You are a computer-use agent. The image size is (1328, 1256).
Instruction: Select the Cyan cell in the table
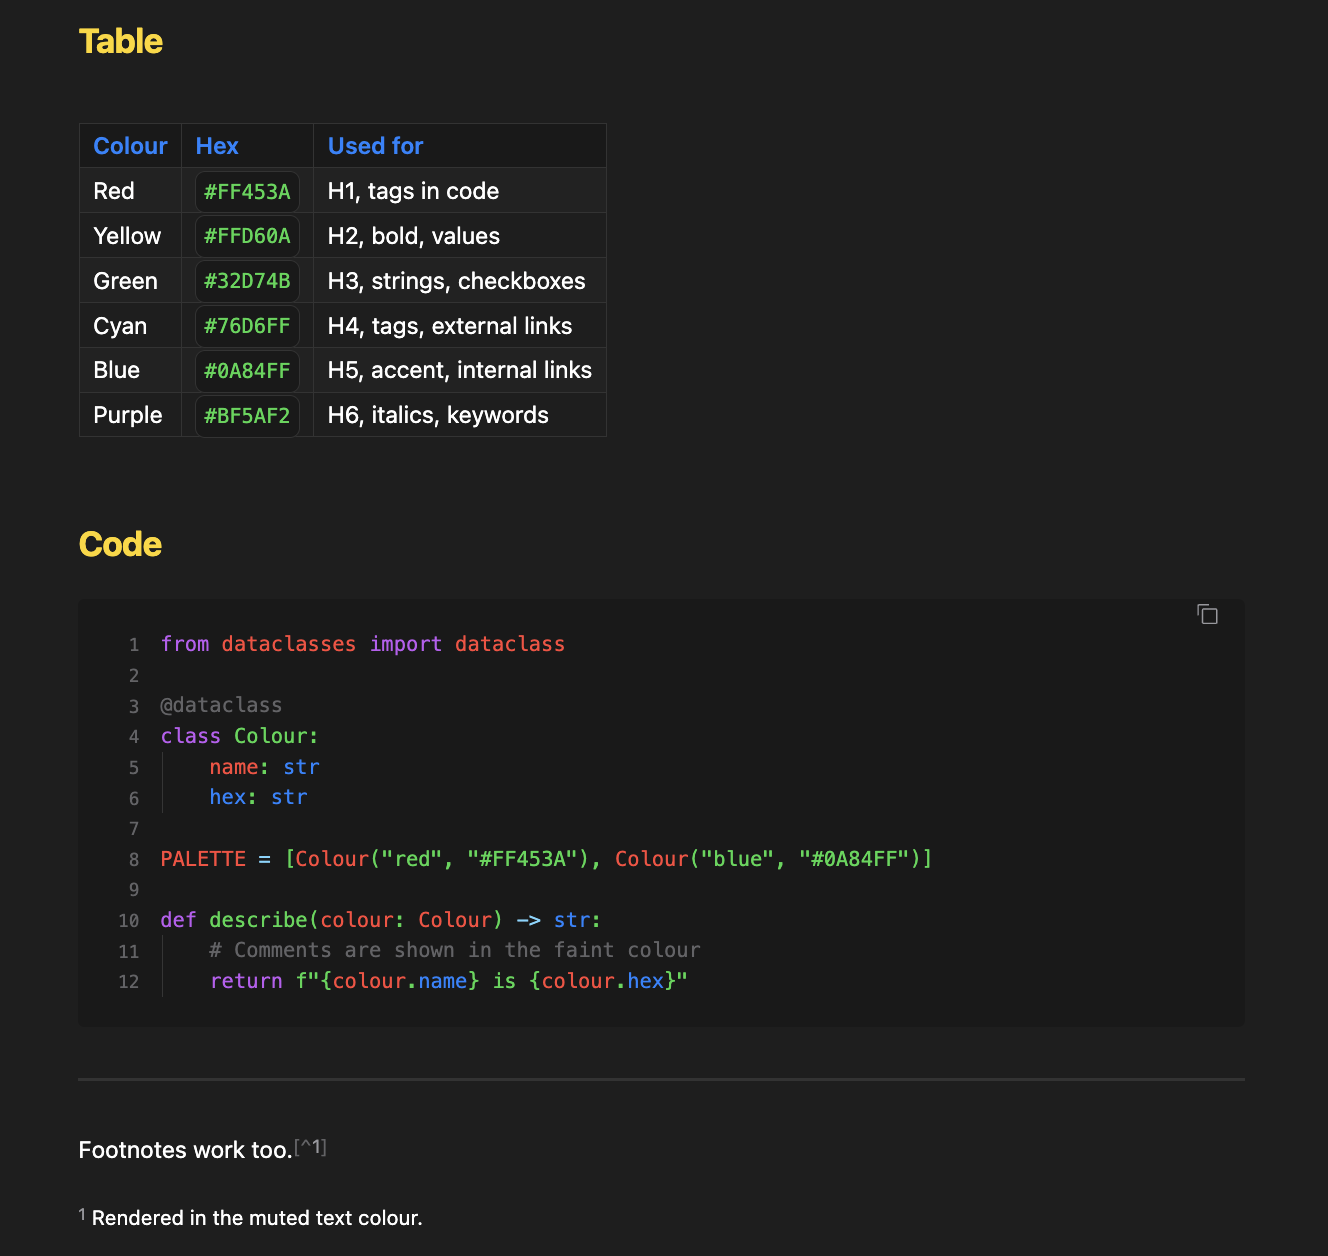click(130, 326)
